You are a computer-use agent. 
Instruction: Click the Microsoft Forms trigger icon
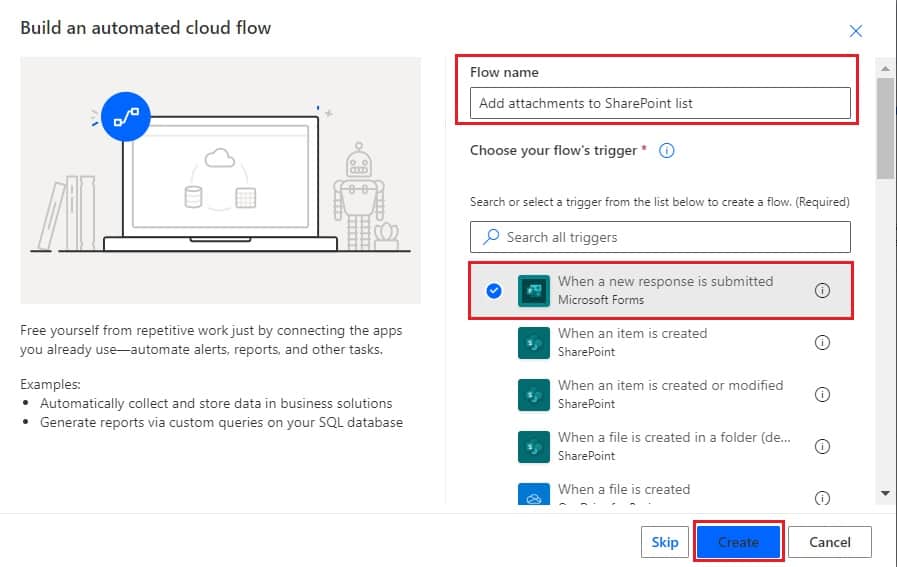534,291
